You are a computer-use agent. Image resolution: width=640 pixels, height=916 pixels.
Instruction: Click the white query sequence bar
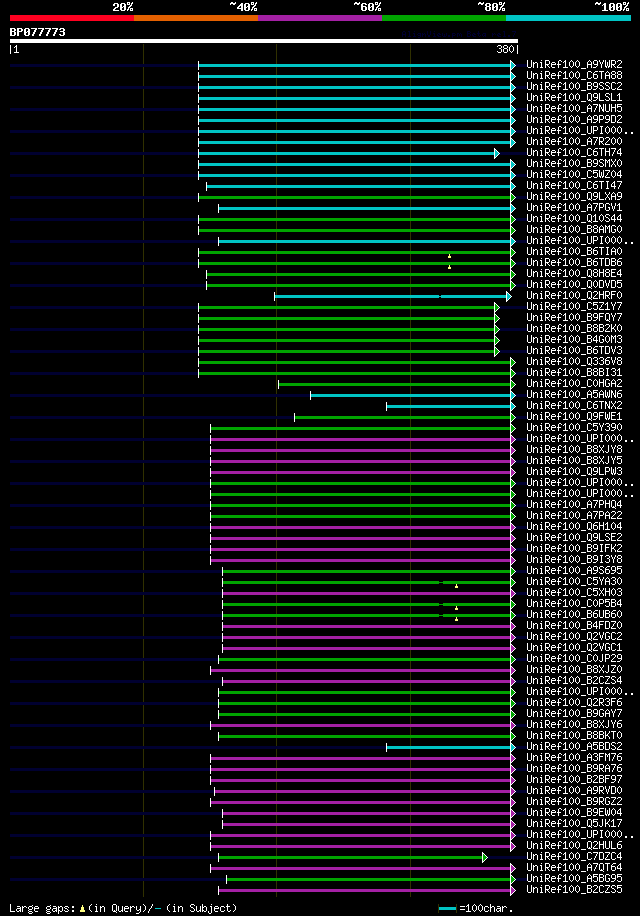coord(263,41)
